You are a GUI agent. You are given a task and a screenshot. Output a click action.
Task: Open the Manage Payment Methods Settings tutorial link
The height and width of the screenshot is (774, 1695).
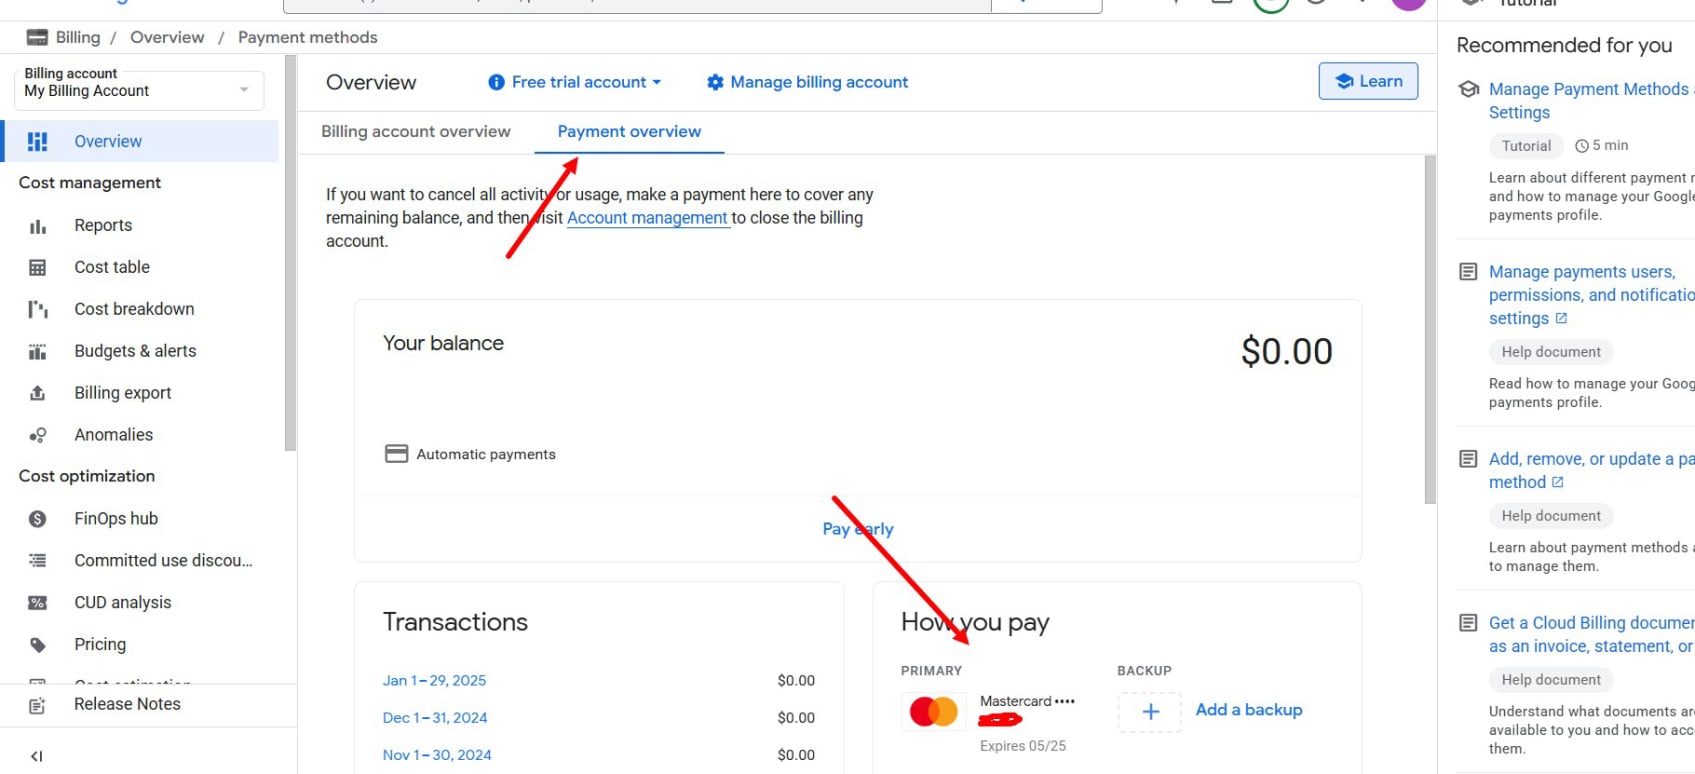tap(1591, 101)
